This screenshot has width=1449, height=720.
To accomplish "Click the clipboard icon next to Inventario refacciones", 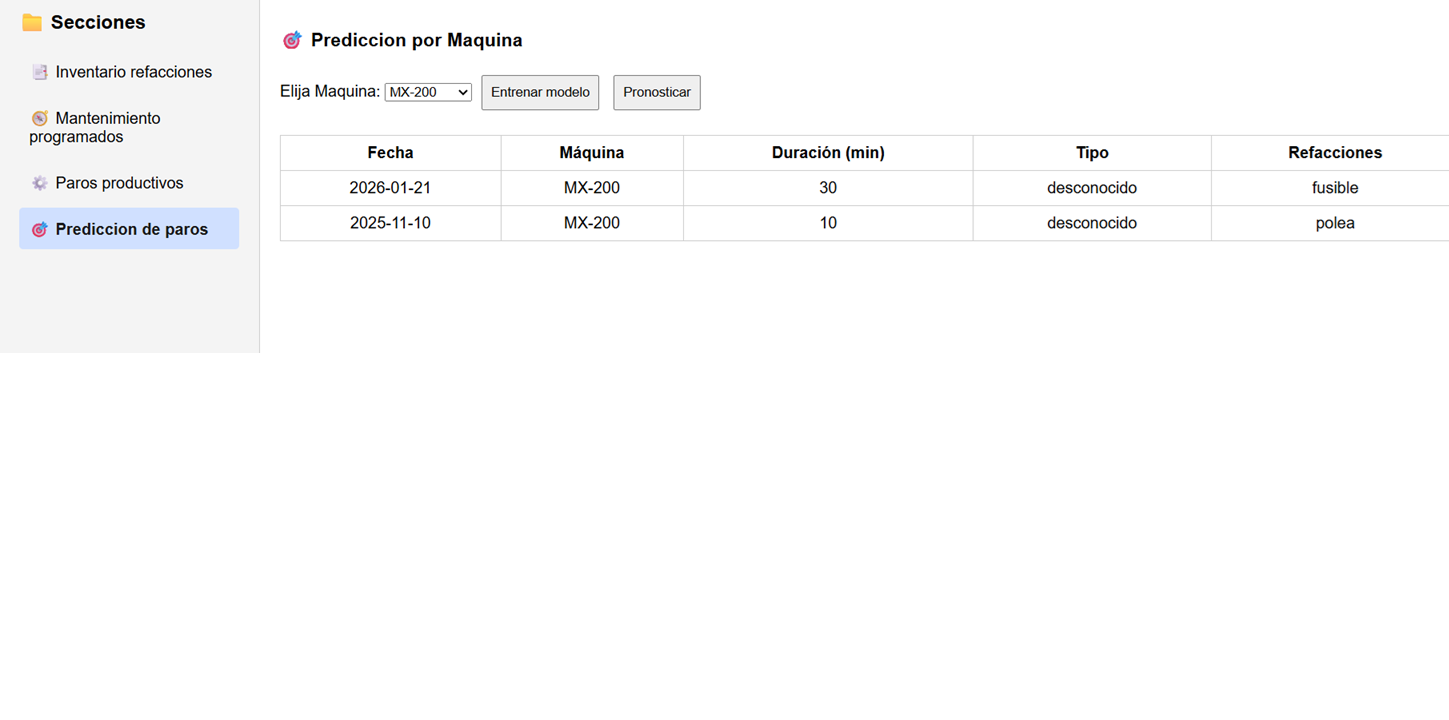I will point(40,72).
